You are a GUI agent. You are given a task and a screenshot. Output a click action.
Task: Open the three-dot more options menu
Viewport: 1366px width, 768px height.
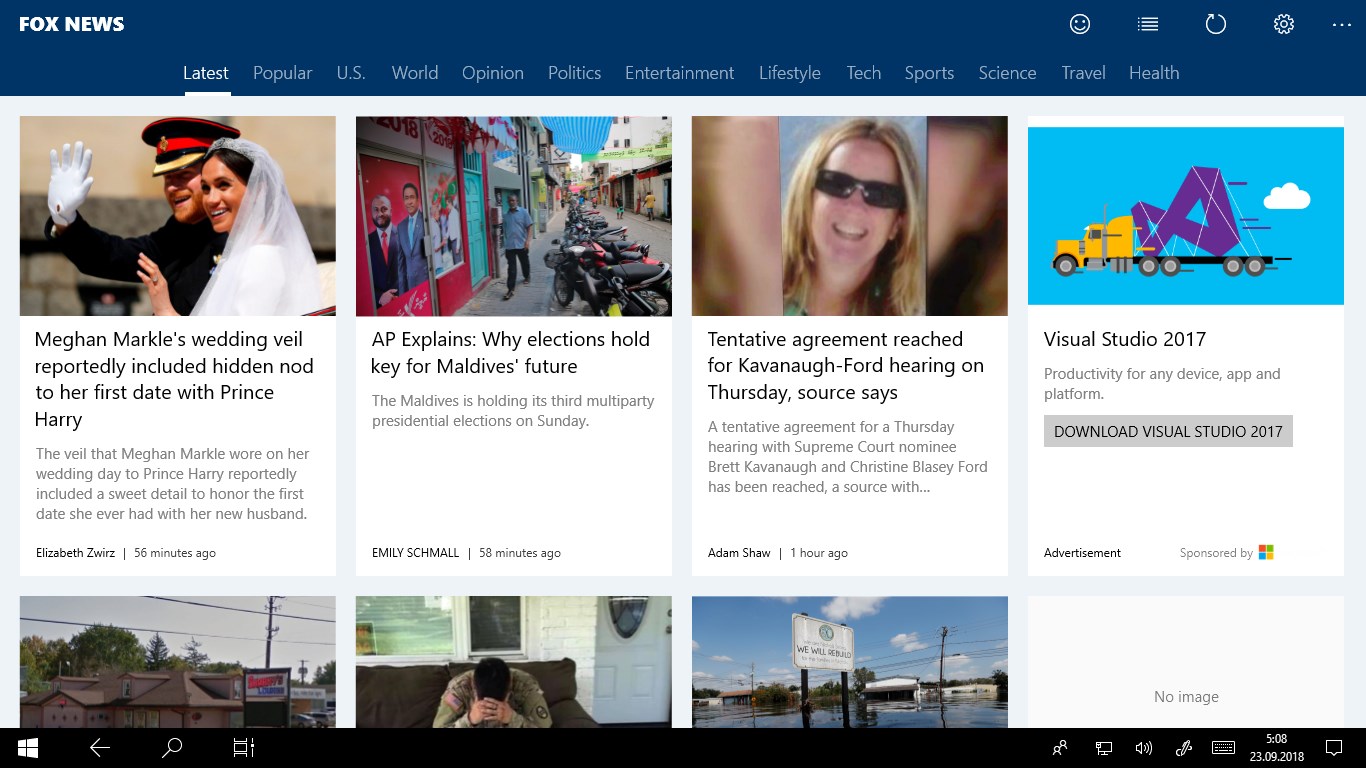pos(1341,24)
